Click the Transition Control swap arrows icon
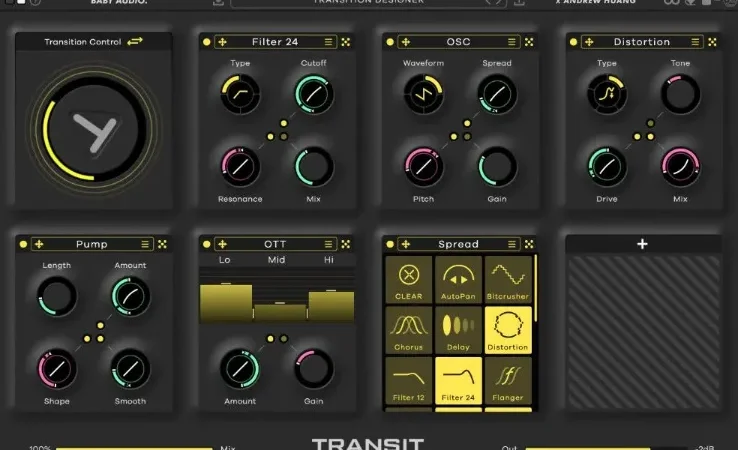 point(135,41)
